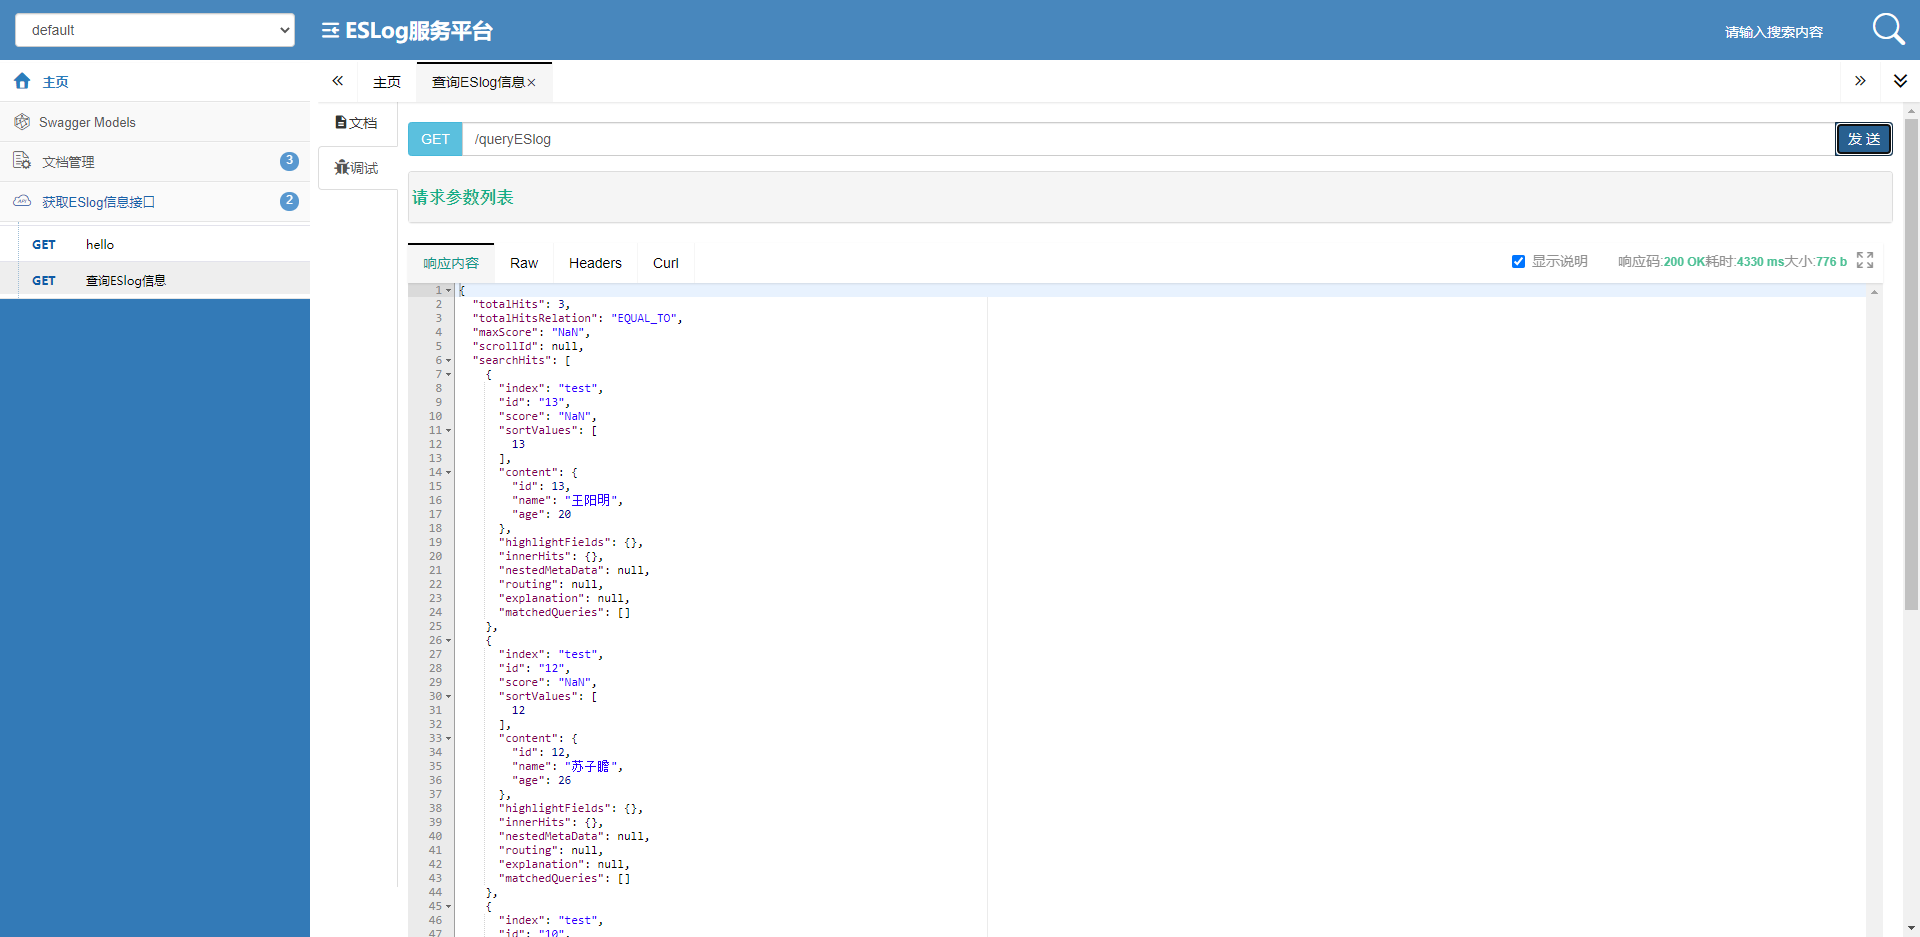Click the search magnifier icon
1920x937 pixels.
click(1888, 29)
